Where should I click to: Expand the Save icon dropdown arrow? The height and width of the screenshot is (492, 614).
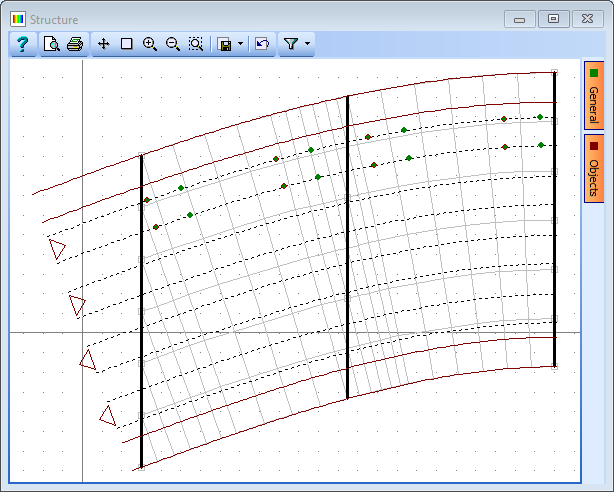click(x=240, y=45)
